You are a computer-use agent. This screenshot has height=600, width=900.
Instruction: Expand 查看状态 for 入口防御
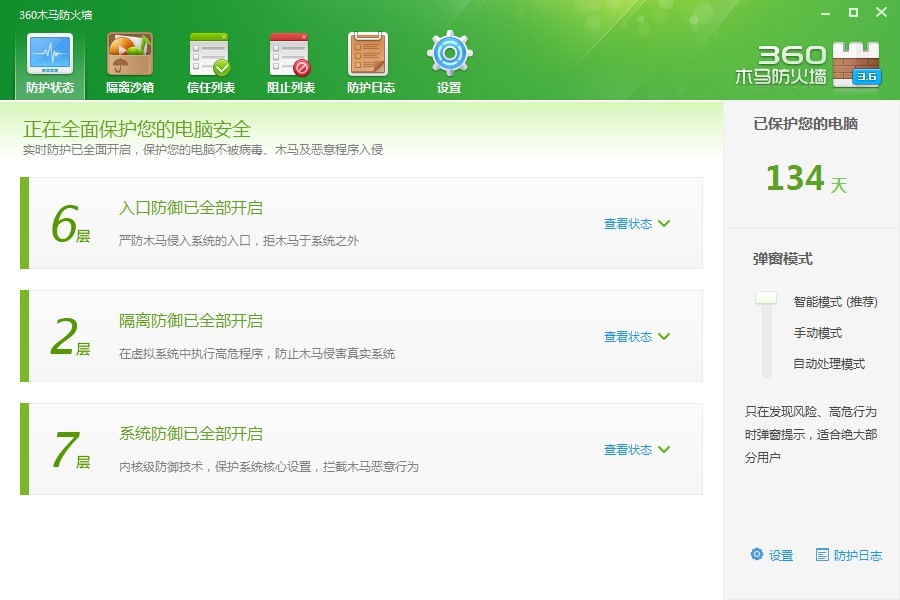(x=637, y=223)
